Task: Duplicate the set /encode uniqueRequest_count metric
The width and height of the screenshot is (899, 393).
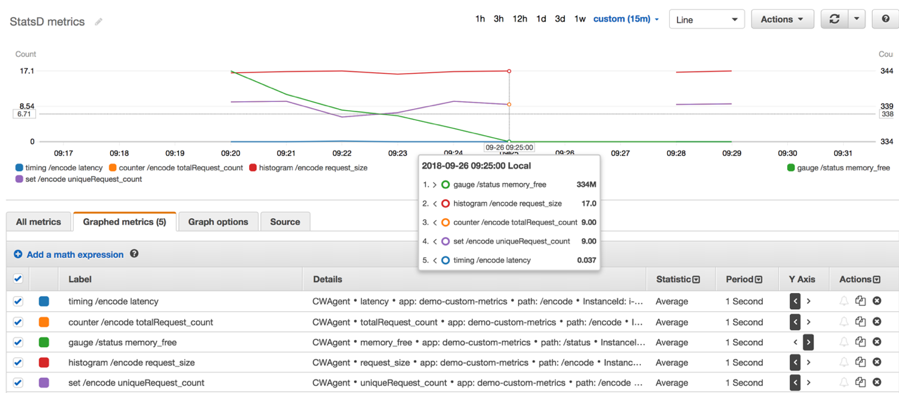Action: click(860, 383)
